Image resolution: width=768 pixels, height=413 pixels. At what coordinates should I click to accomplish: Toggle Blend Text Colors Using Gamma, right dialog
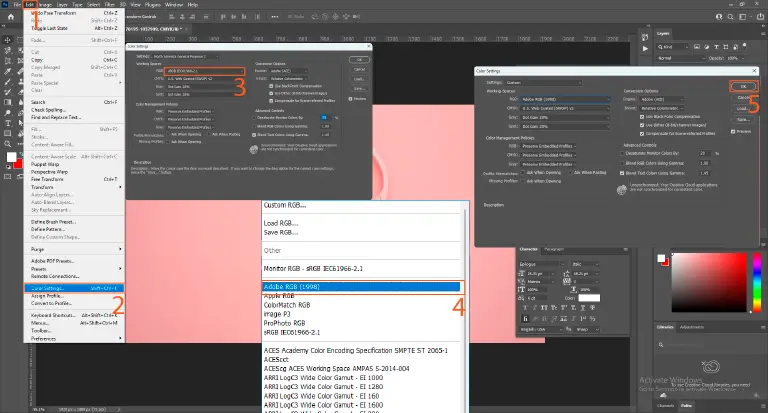click(x=622, y=173)
